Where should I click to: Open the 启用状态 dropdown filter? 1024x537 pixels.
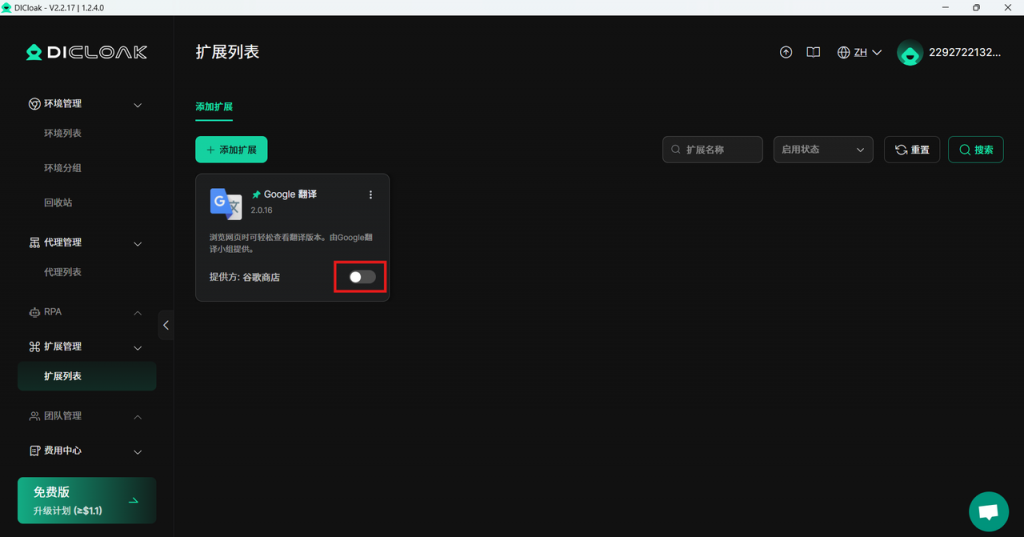point(822,150)
